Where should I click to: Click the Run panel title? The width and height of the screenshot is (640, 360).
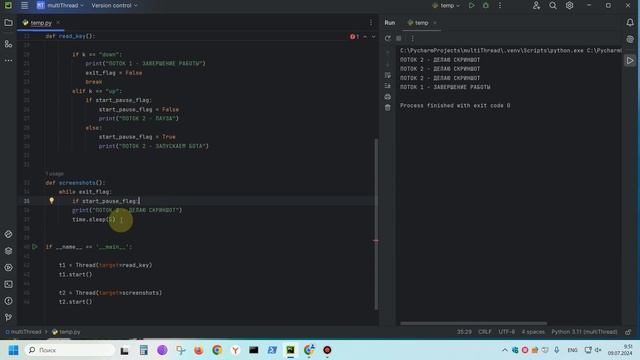pyautogui.click(x=390, y=23)
